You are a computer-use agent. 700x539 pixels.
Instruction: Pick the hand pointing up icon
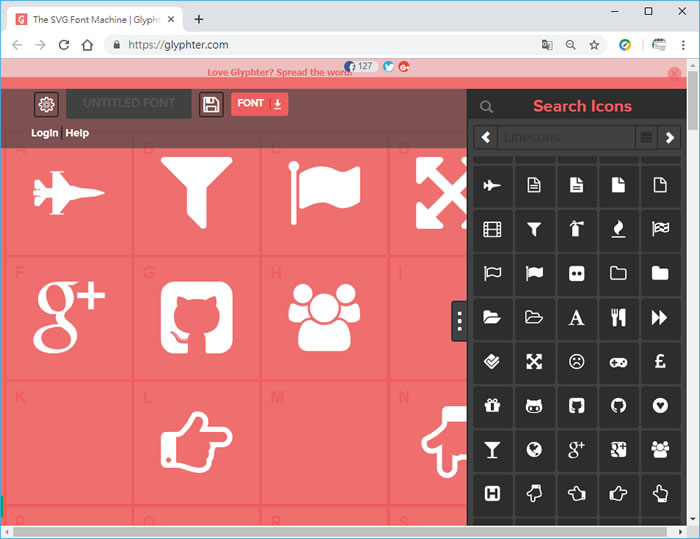click(660, 494)
